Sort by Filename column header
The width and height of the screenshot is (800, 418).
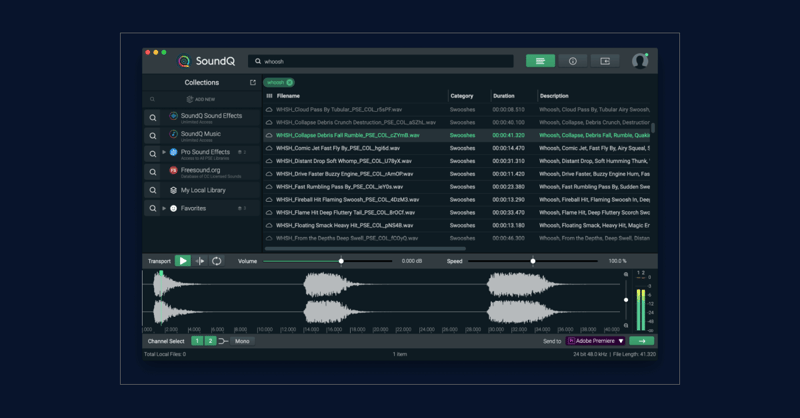point(288,96)
